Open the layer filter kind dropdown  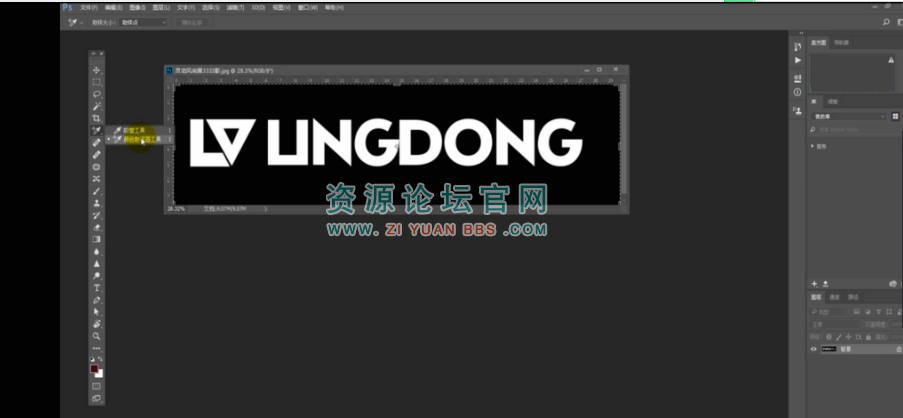pyautogui.click(x=829, y=311)
